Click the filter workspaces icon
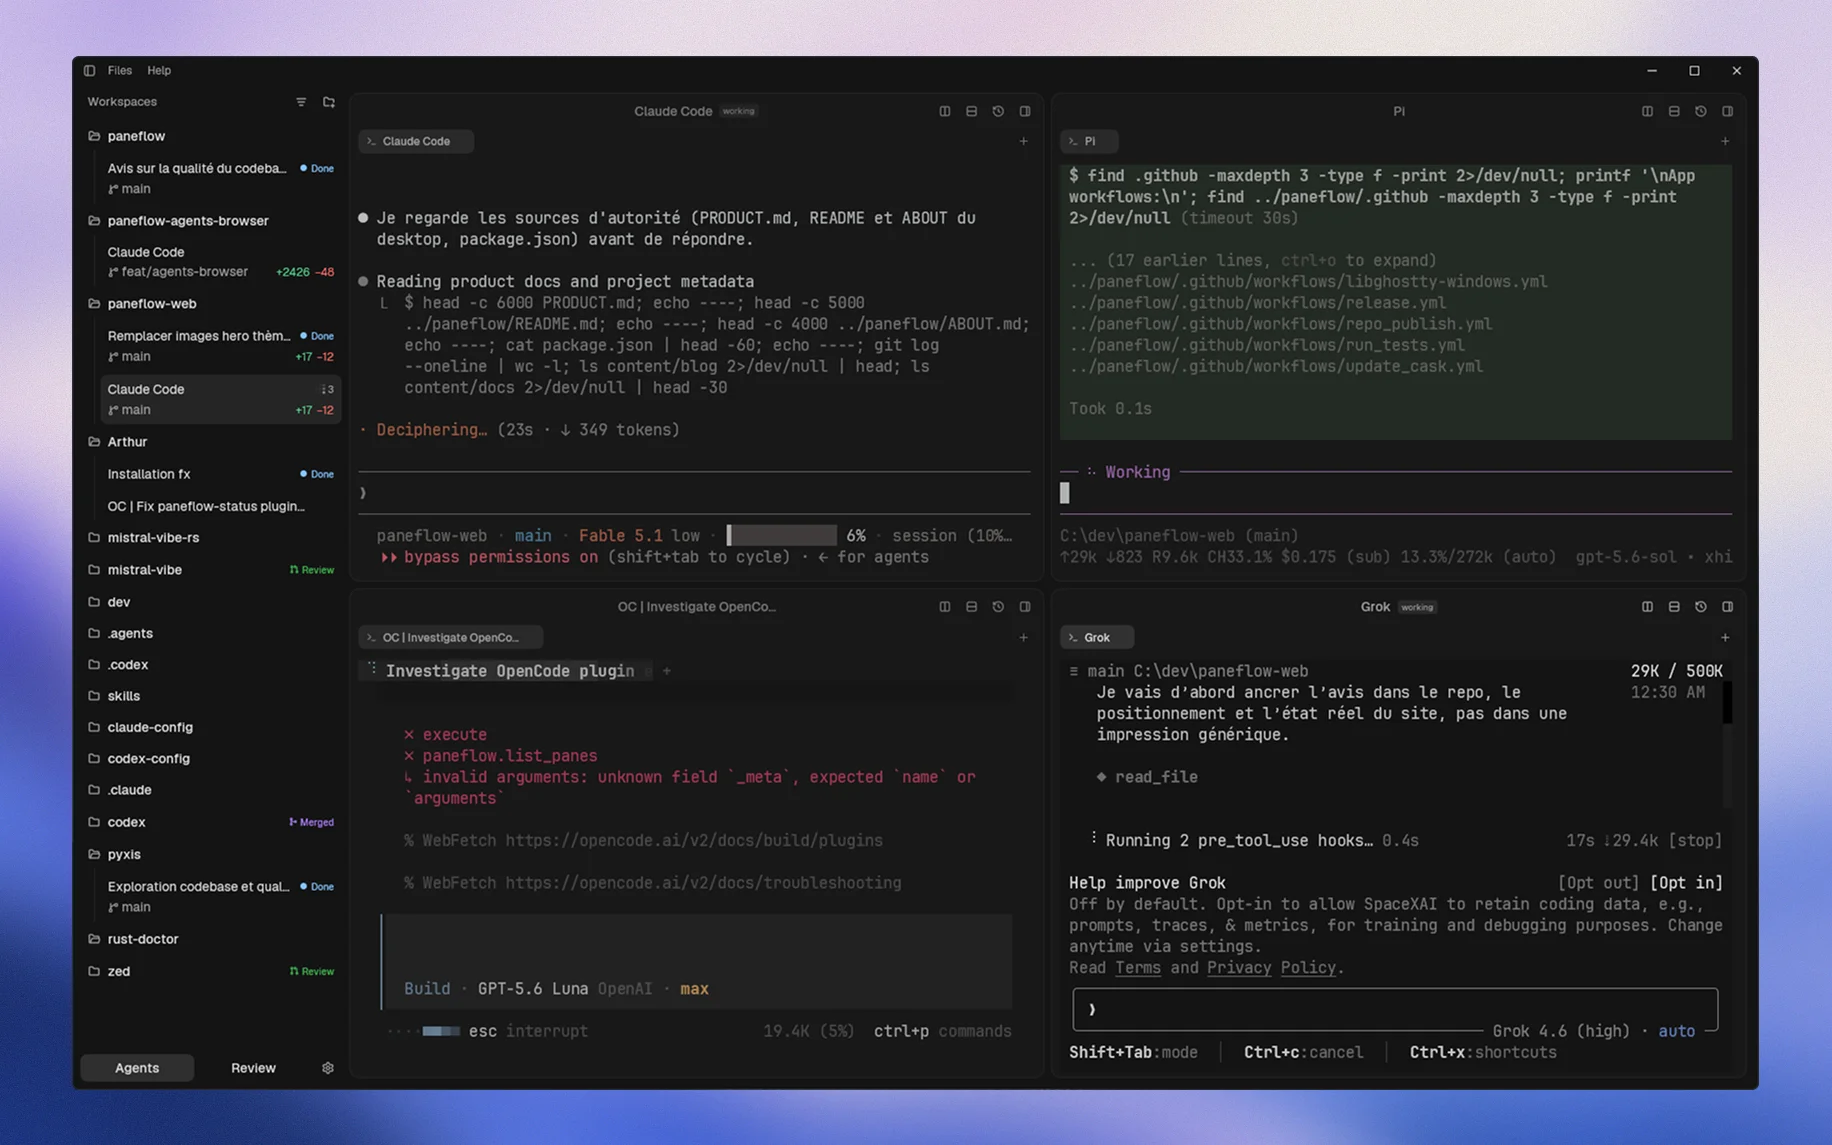The width and height of the screenshot is (1832, 1145). pyautogui.click(x=301, y=102)
